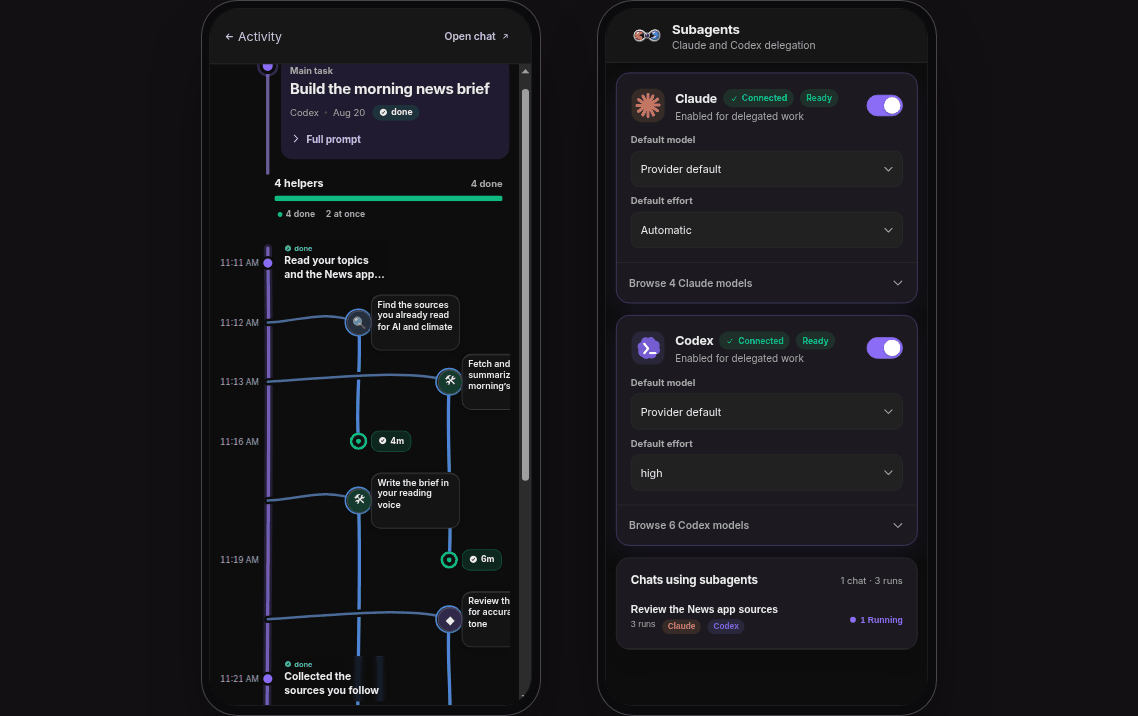Click Codex Ready status badge
1138x716 pixels.
coord(815,341)
